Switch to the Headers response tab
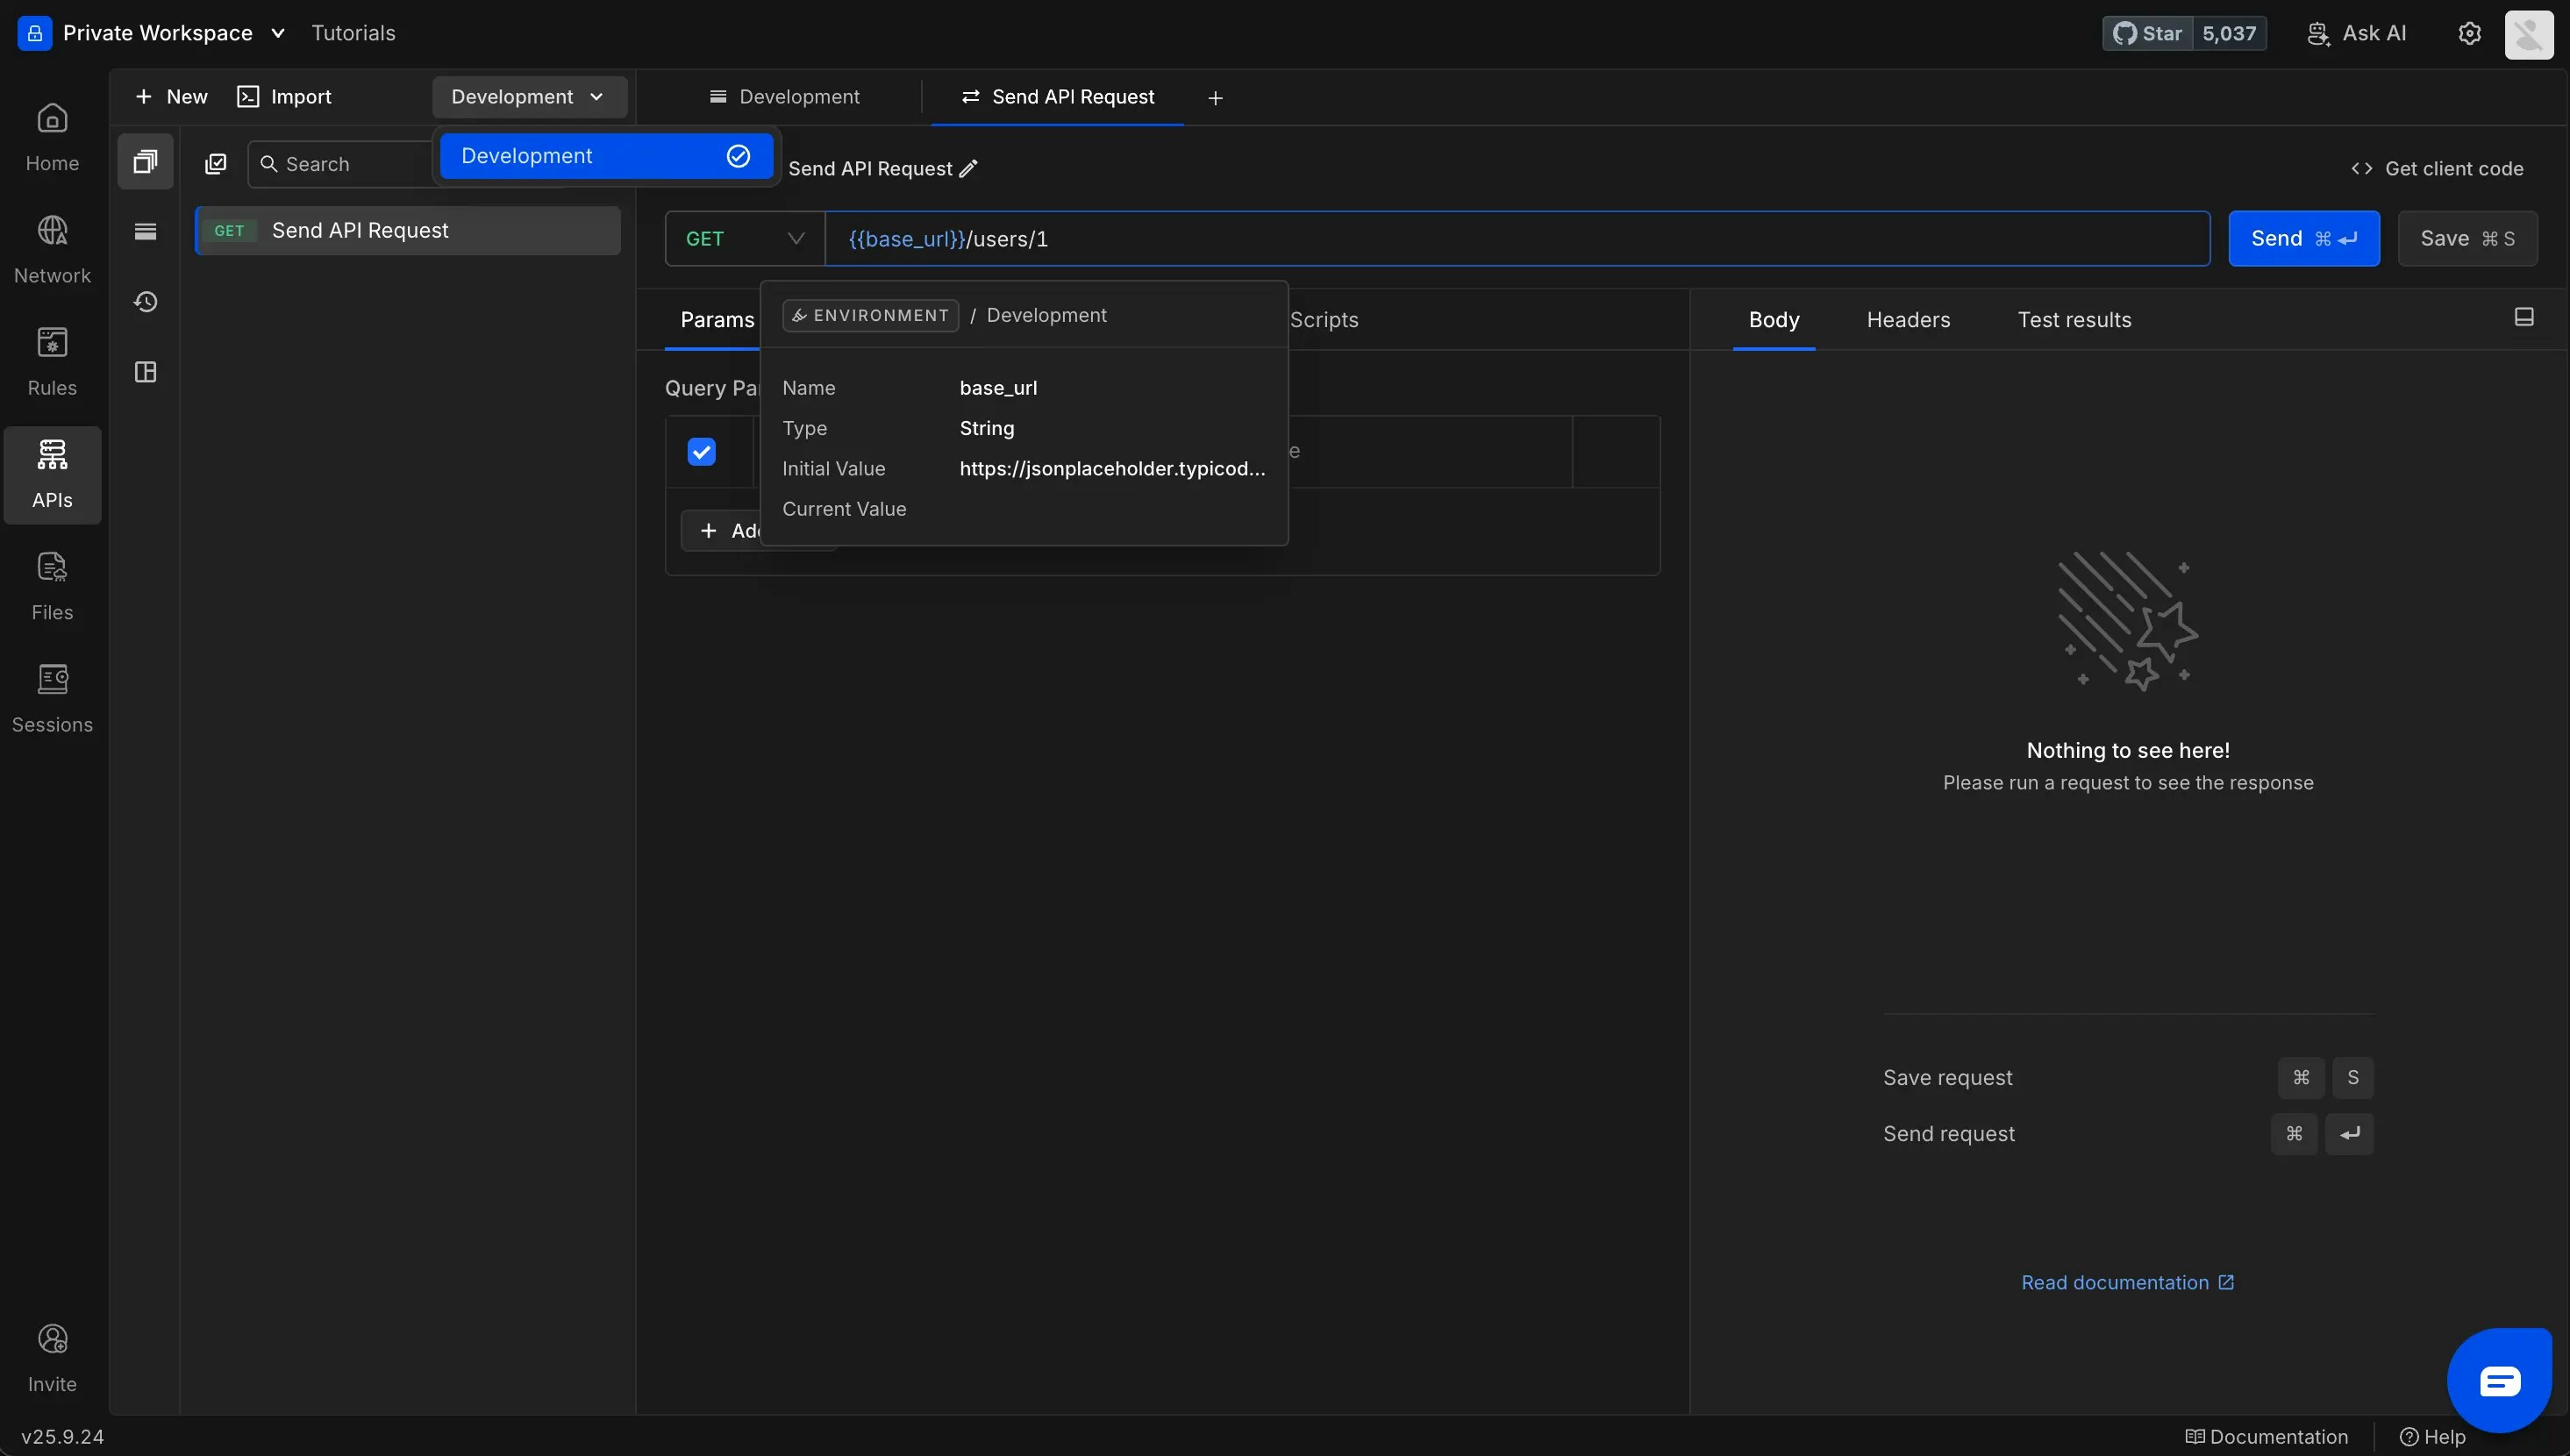Viewport: 2570px width, 1456px height. (1907, 320)
